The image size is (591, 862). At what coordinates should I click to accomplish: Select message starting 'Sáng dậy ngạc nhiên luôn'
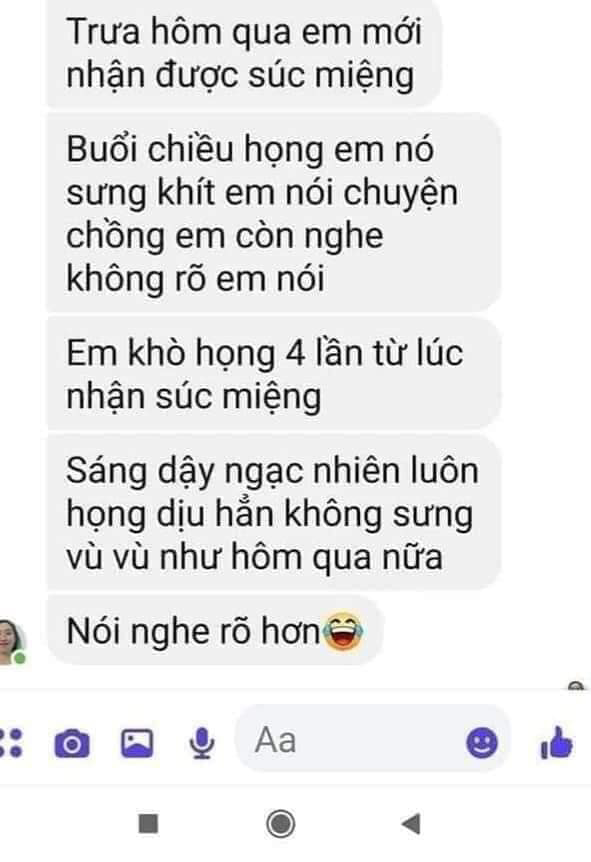tap(273, 513)
